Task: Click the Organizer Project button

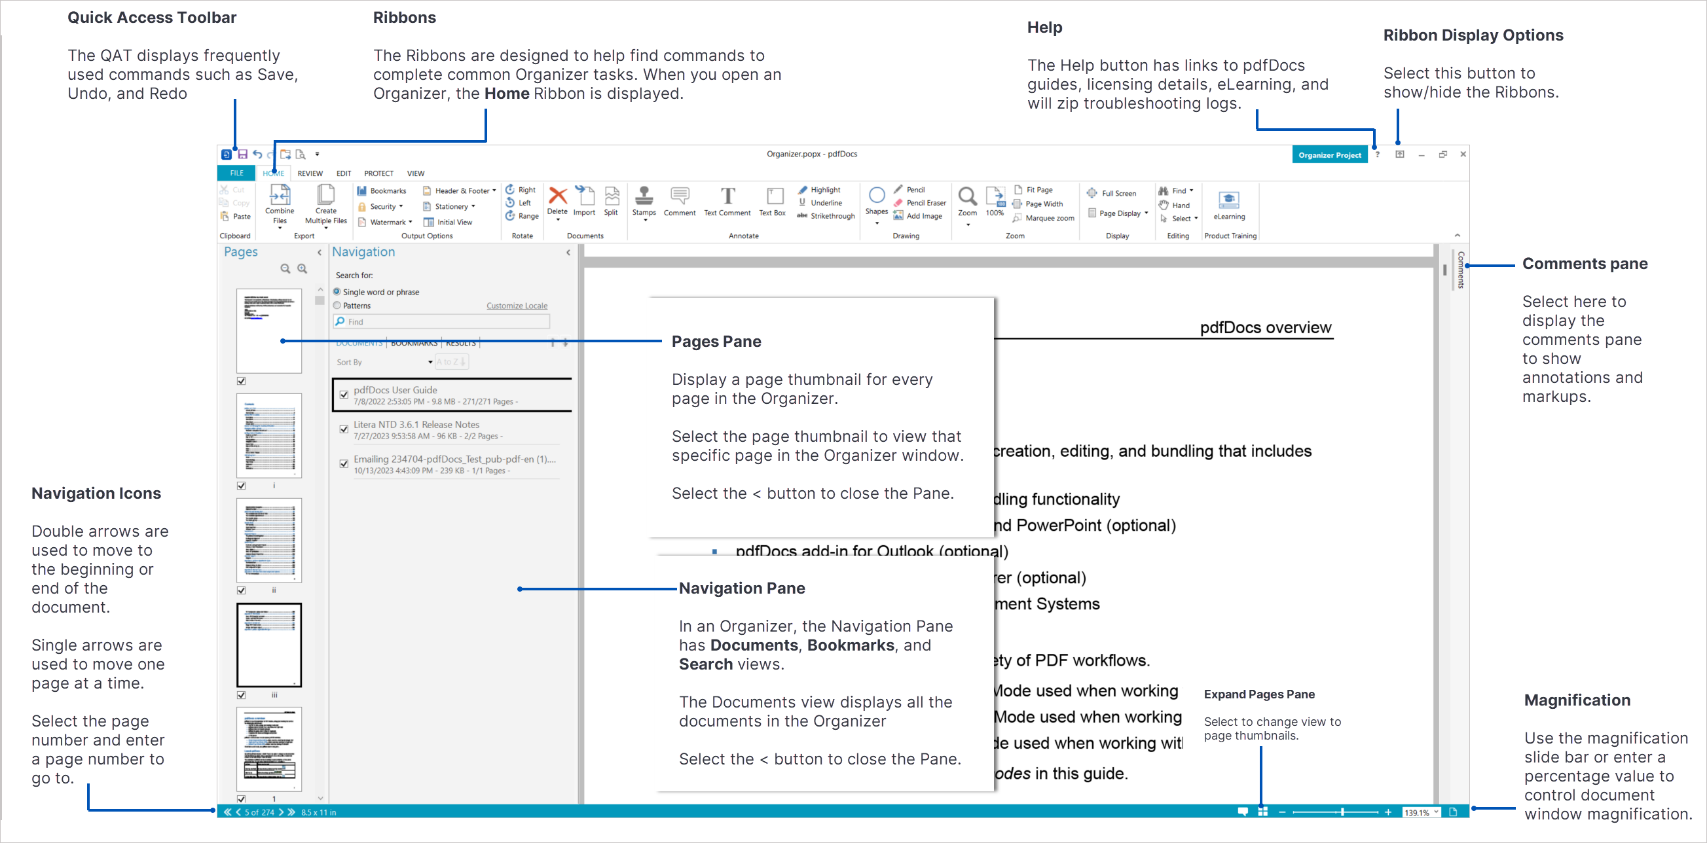Action: coord(1330,155)
